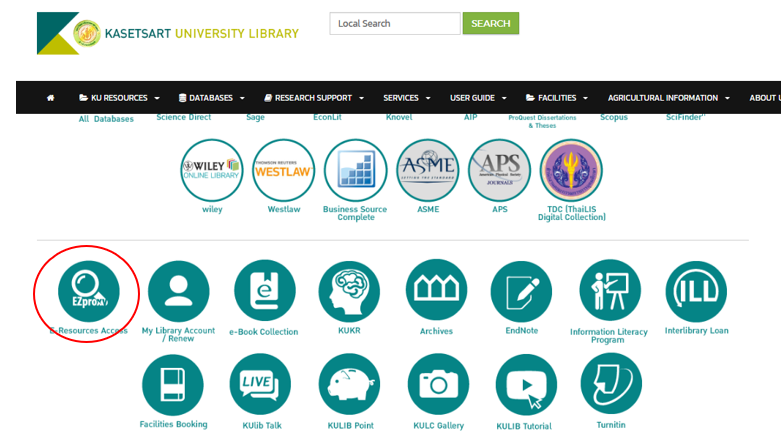Click the green SEARCH button
Viewport: 781px width, 443px height.
coord(491,23)
